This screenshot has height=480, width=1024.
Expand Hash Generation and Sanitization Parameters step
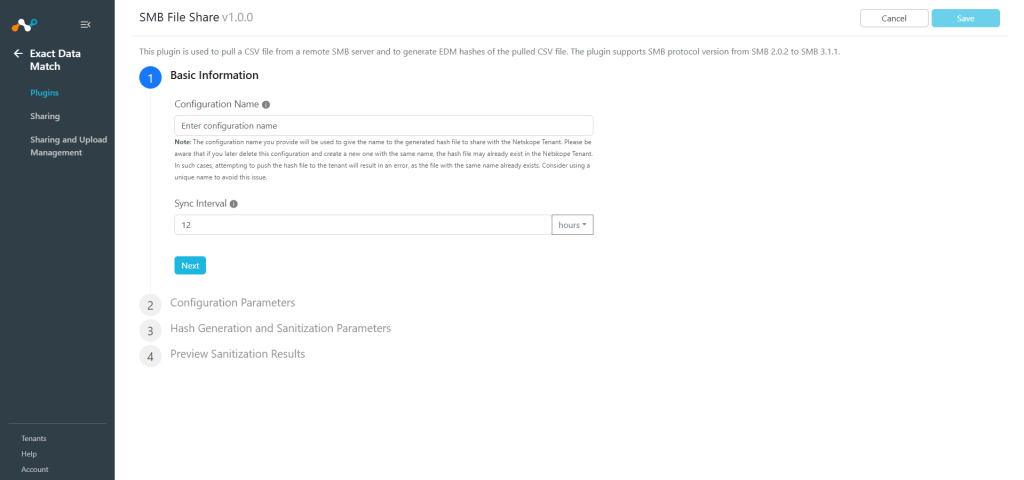pos(280,328)
